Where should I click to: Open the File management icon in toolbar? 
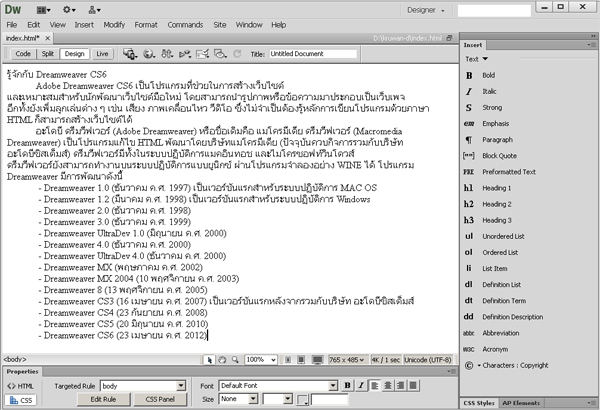pyautogui.click(x=167, y=54)
